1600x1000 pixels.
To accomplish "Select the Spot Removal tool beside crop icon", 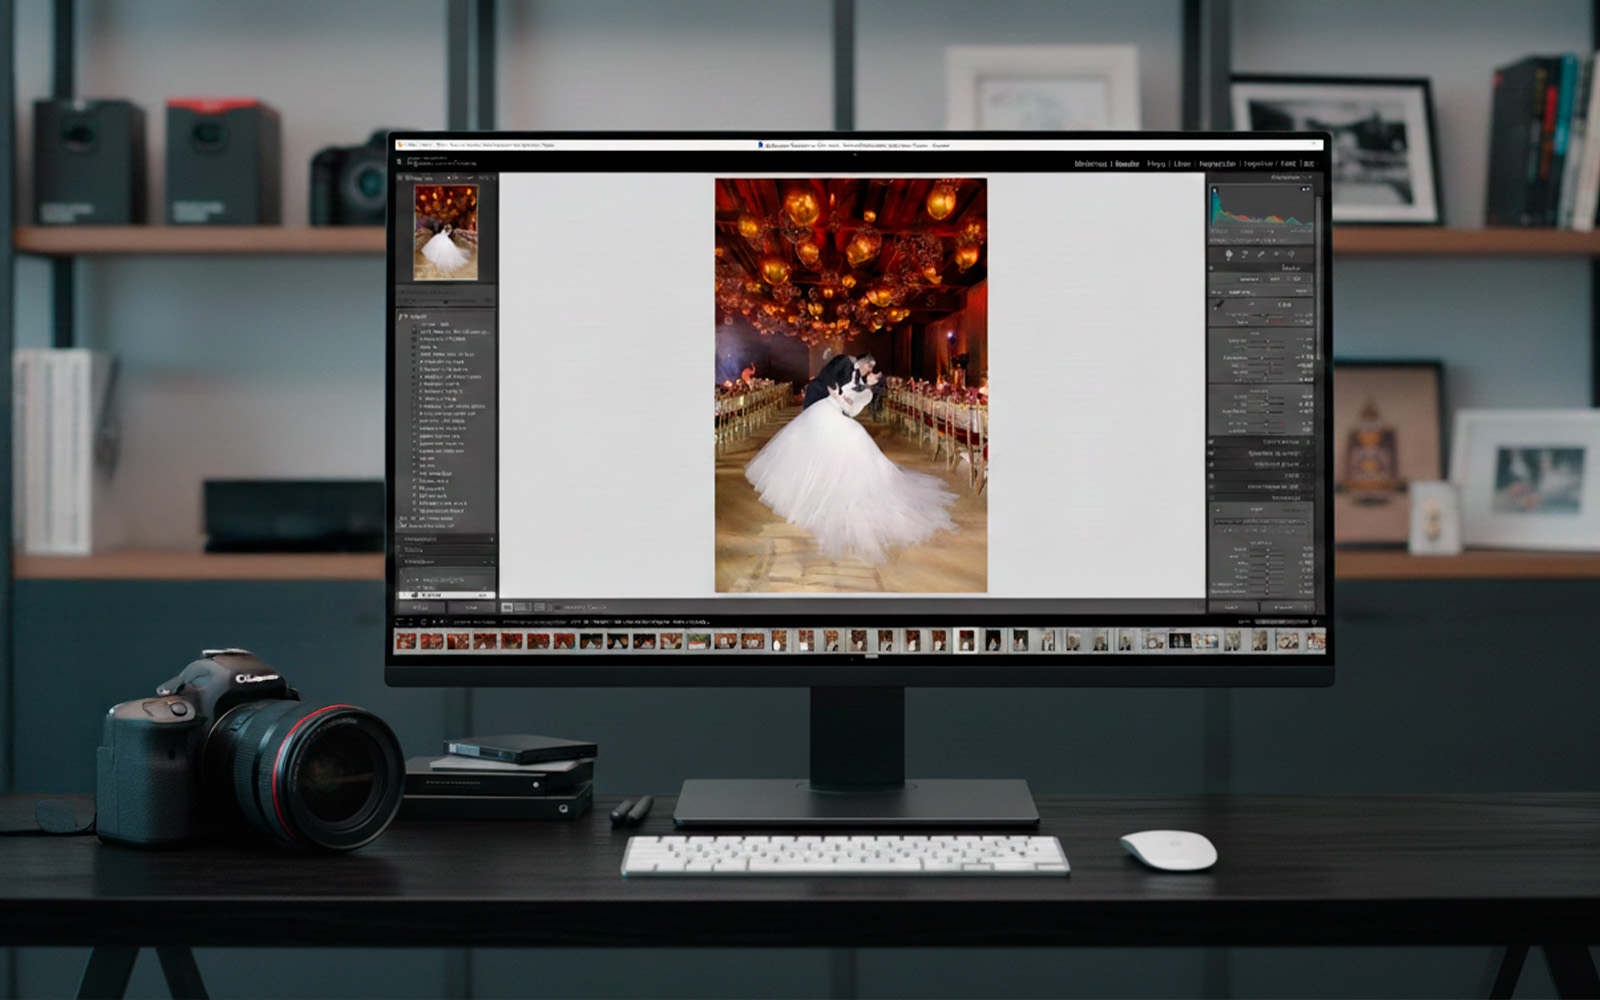I will (1244, 254).
